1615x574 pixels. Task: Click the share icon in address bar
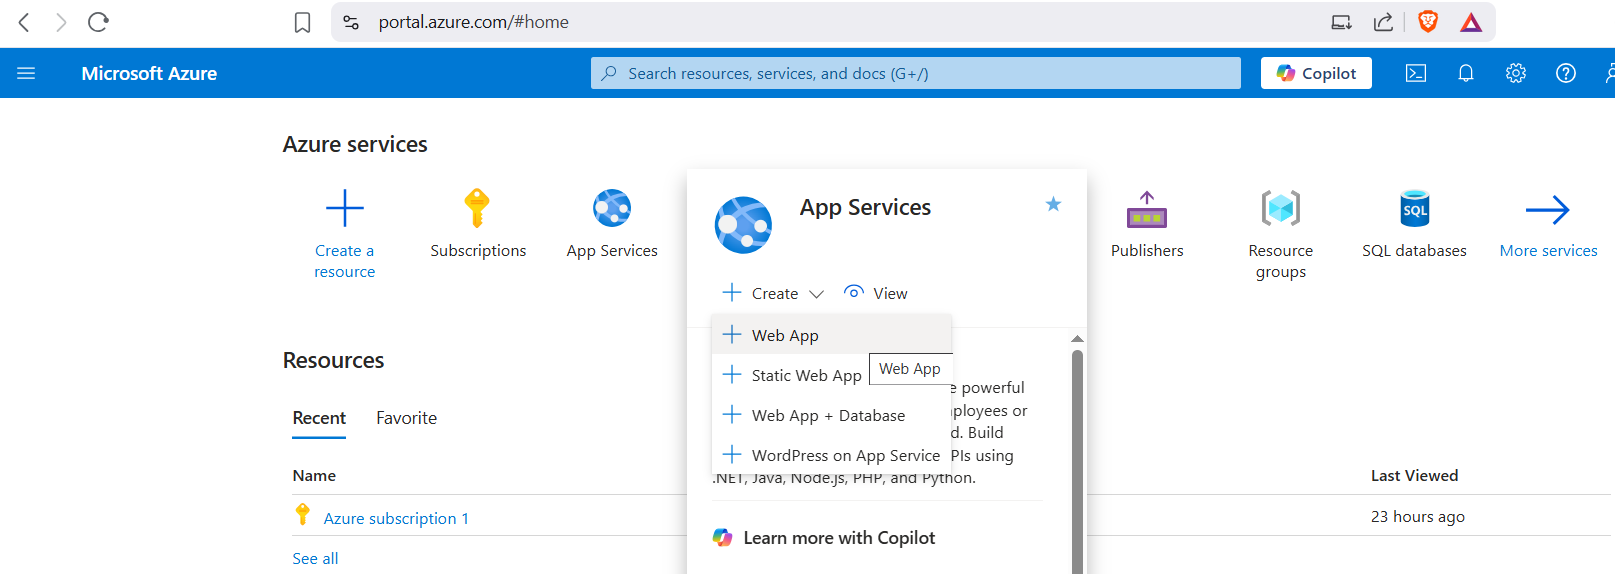tap(1383, 22)
